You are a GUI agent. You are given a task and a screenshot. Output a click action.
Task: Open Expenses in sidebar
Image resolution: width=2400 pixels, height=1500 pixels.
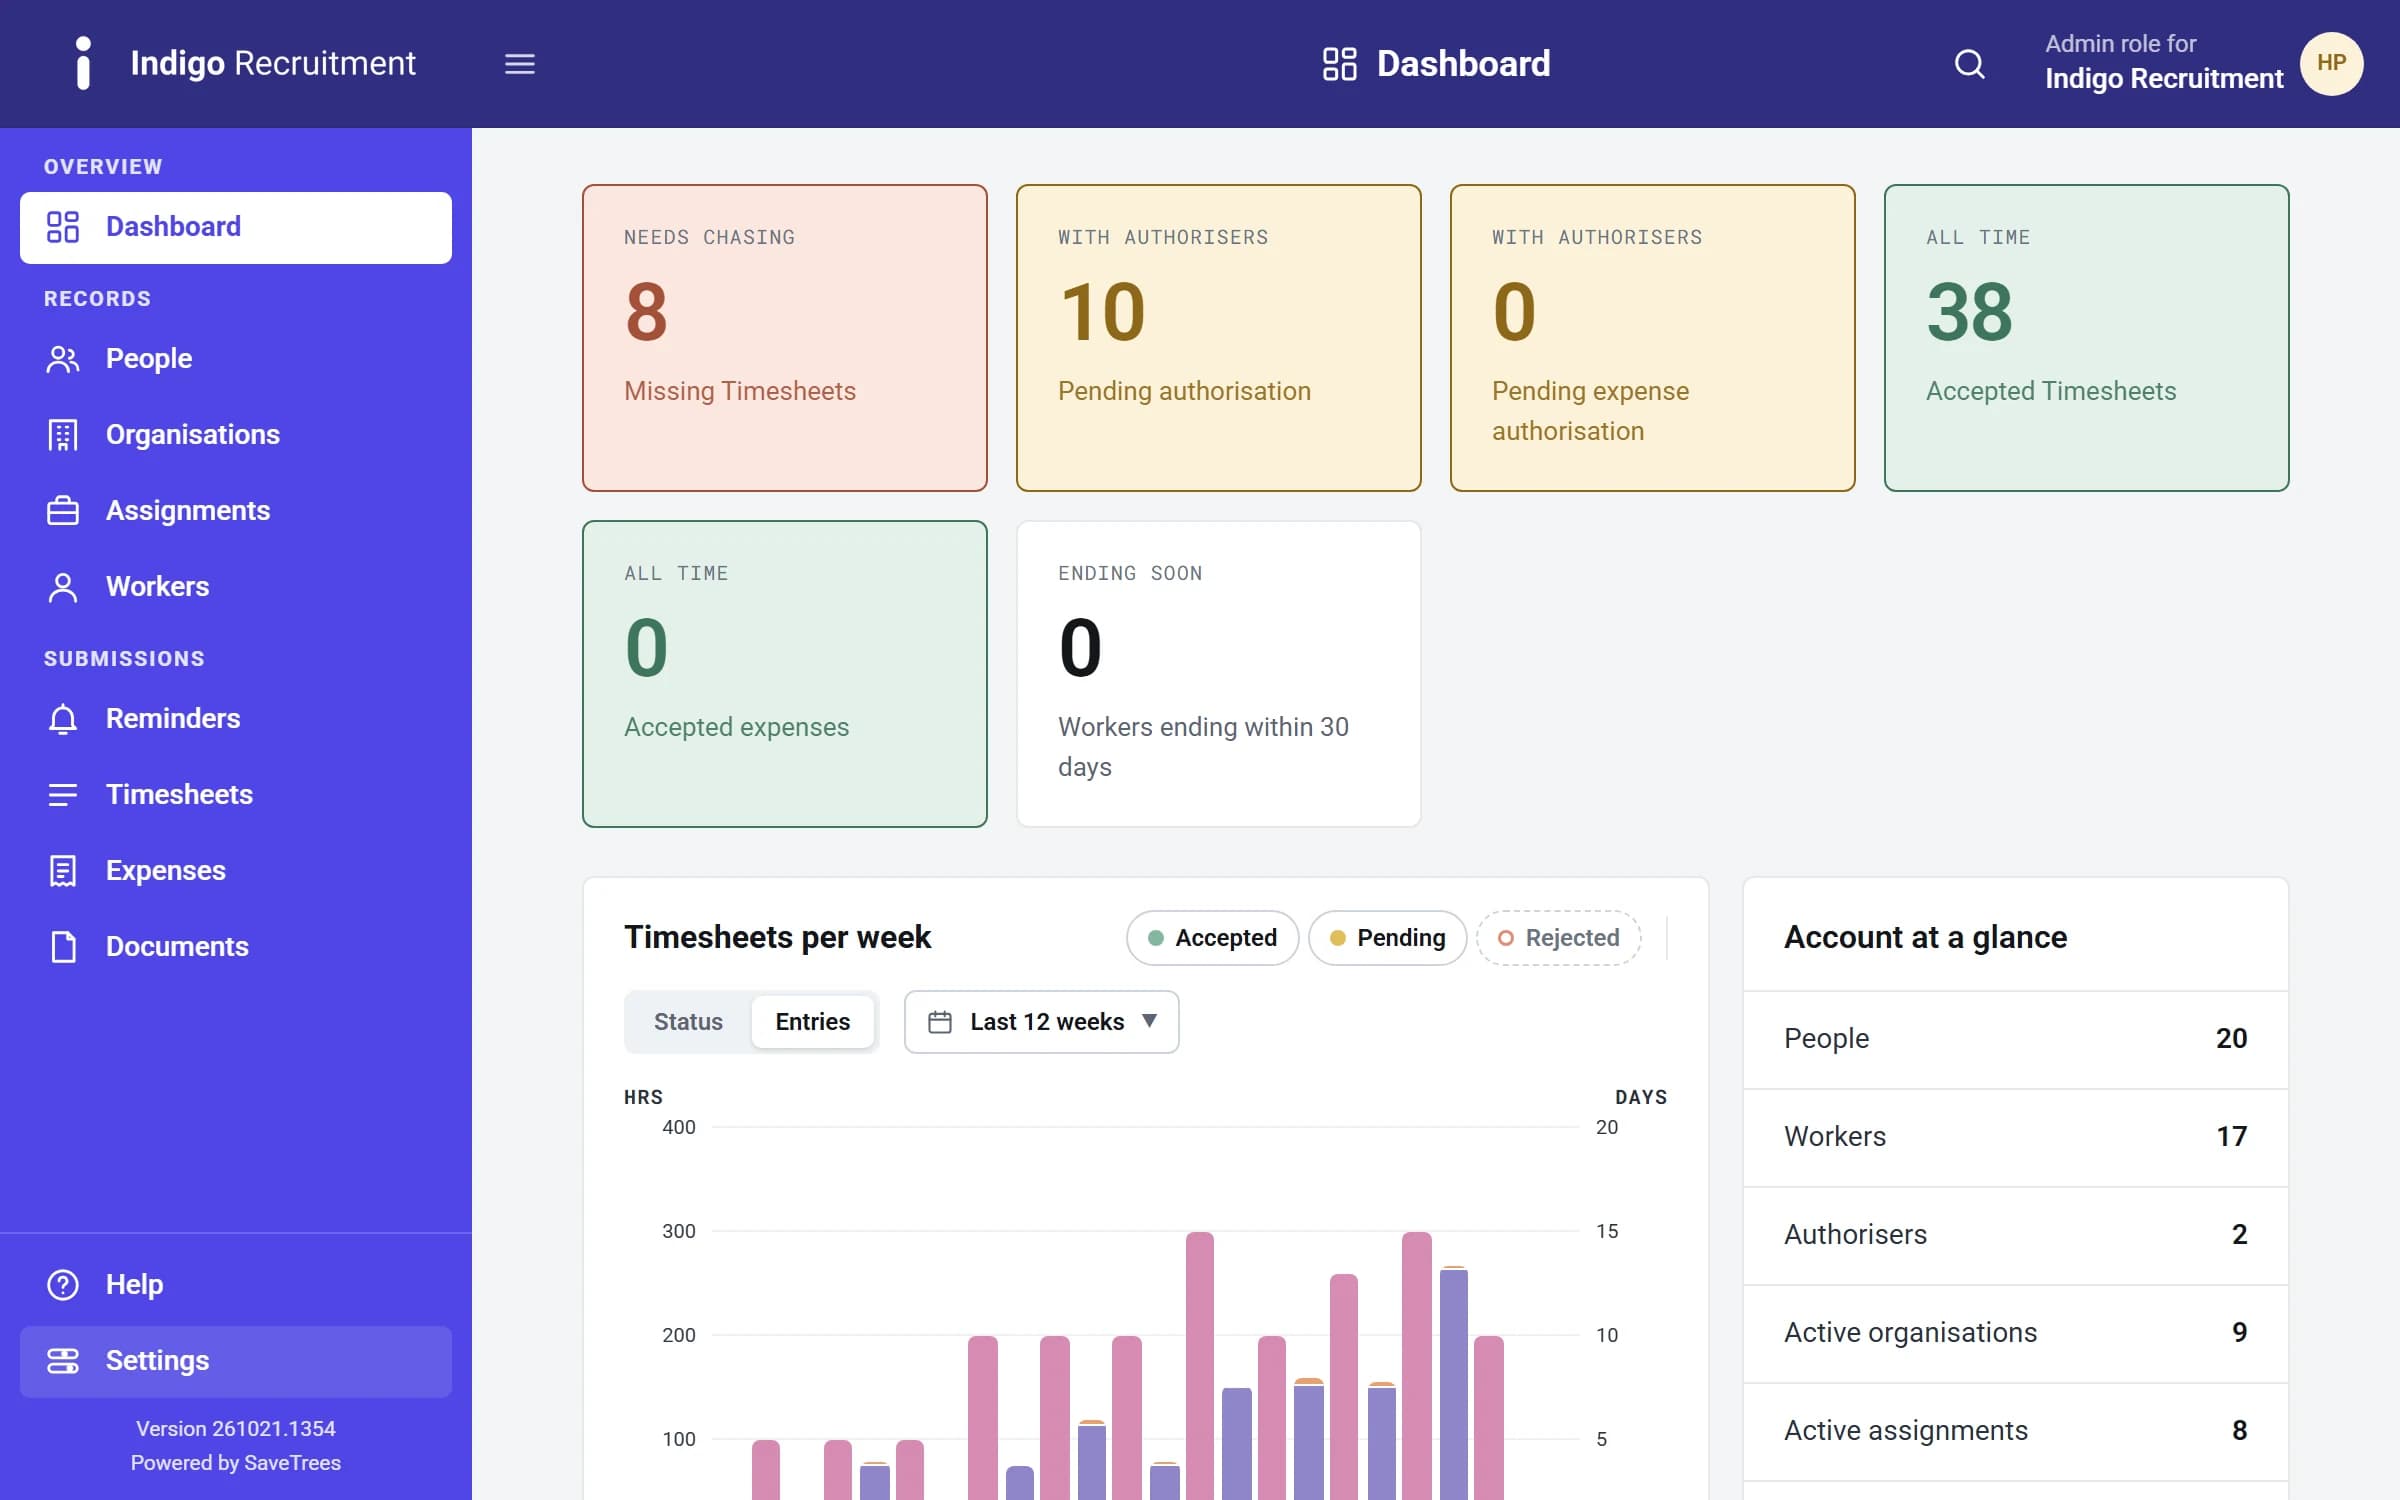(x=236, y=871)
